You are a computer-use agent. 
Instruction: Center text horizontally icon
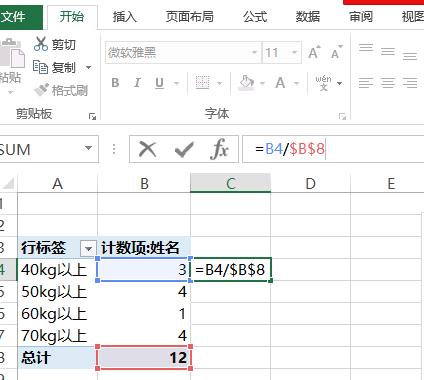point(388,83)
